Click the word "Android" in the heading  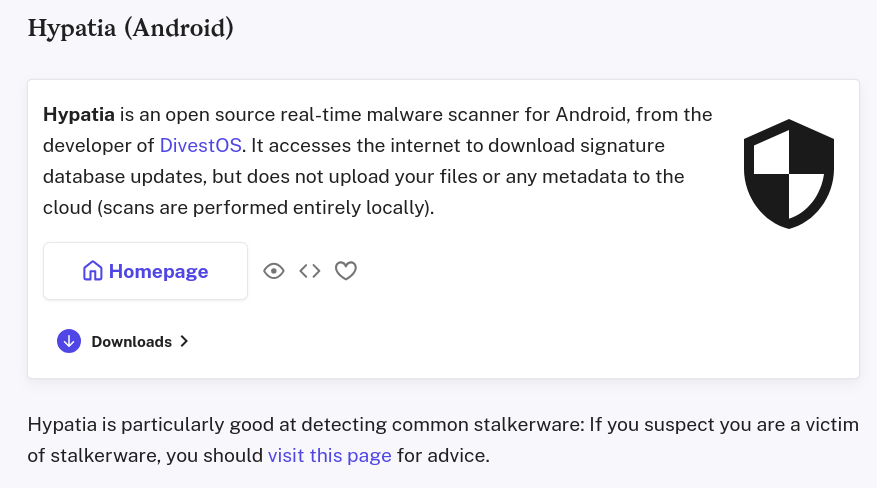tap(179, 27)
